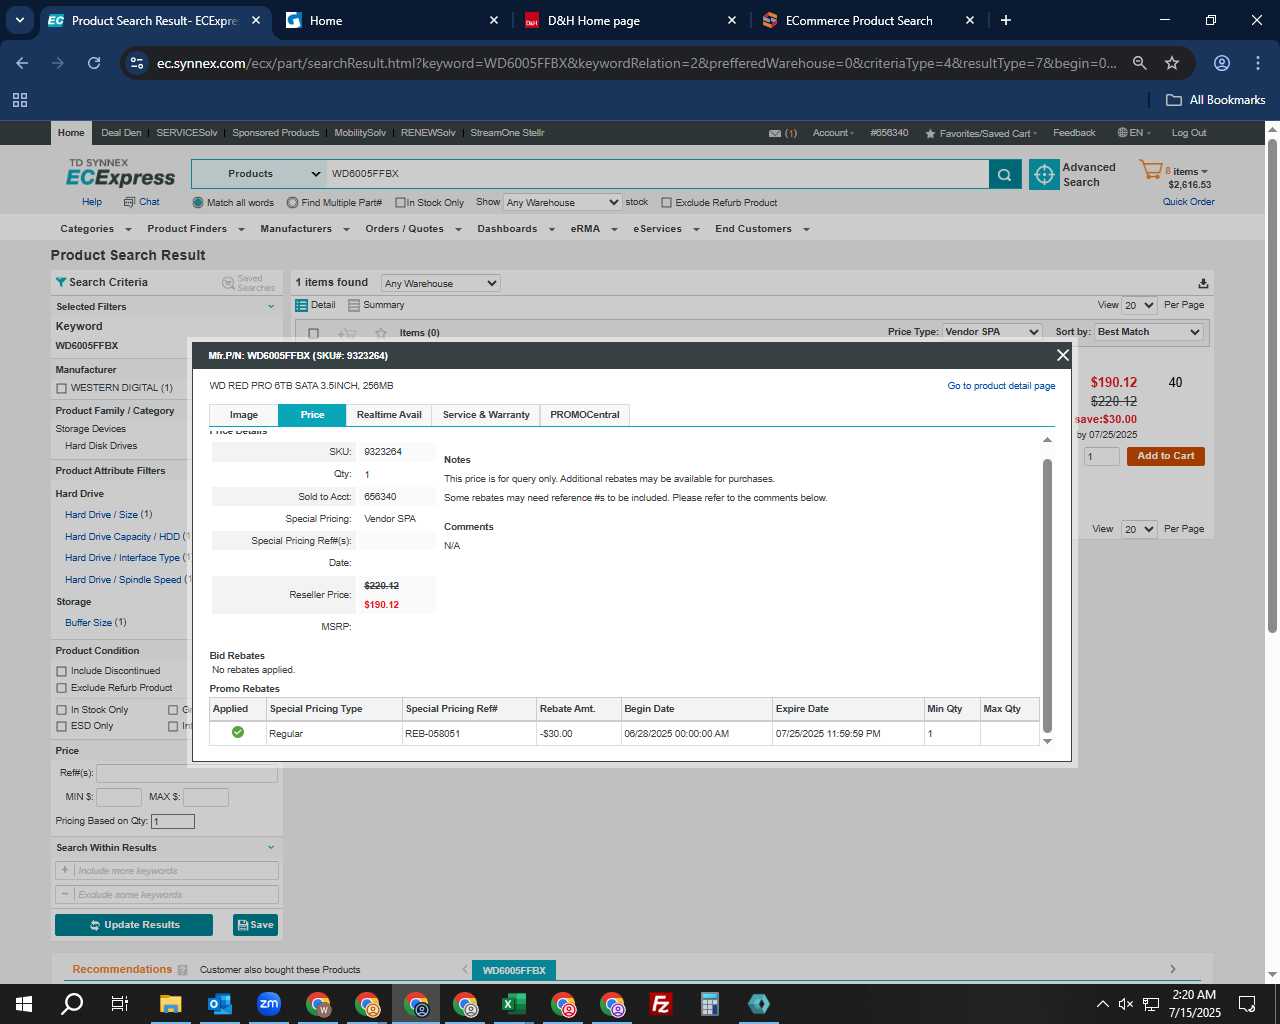This screenshot has height=1024, width=1280.
Task: Open the top View 20 per page dropdown
Action: click(1139, 305)
